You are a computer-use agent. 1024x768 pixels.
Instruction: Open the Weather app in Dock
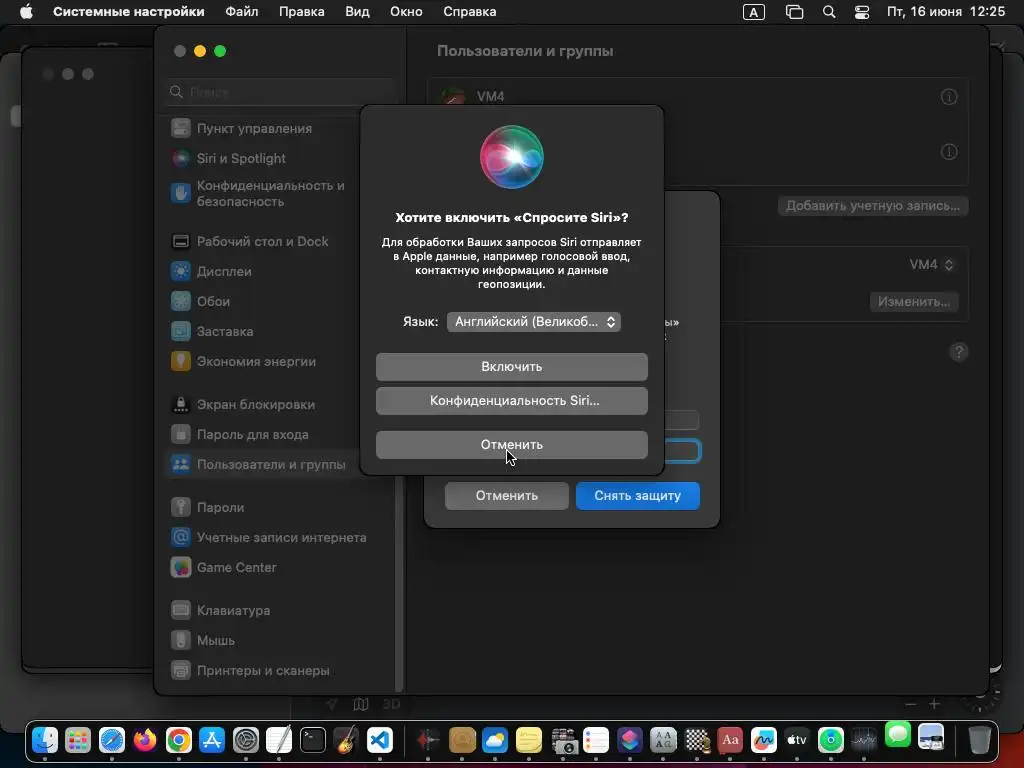point(495,740)
